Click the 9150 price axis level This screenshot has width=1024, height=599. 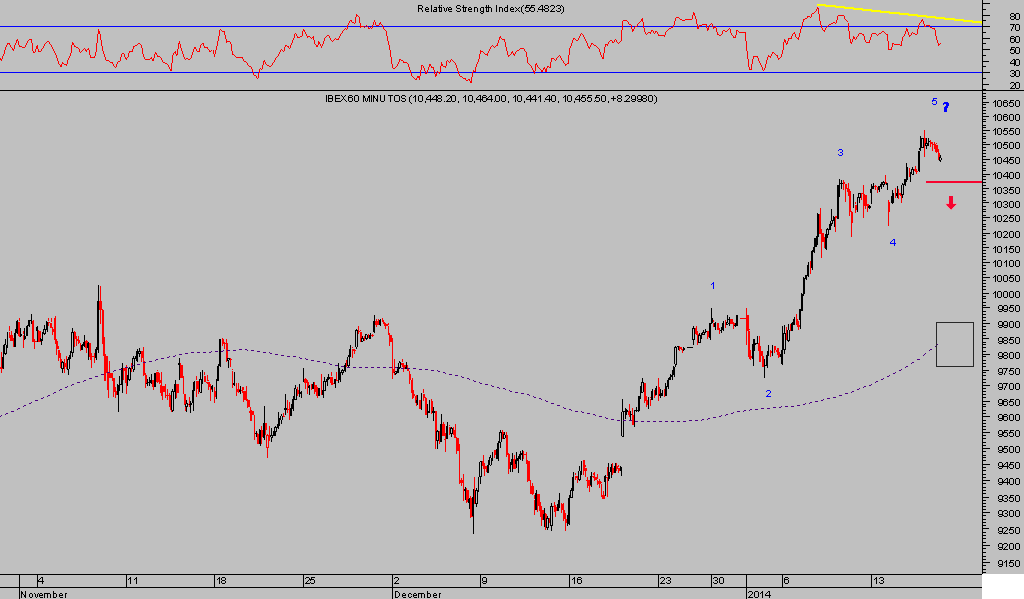1003,565
